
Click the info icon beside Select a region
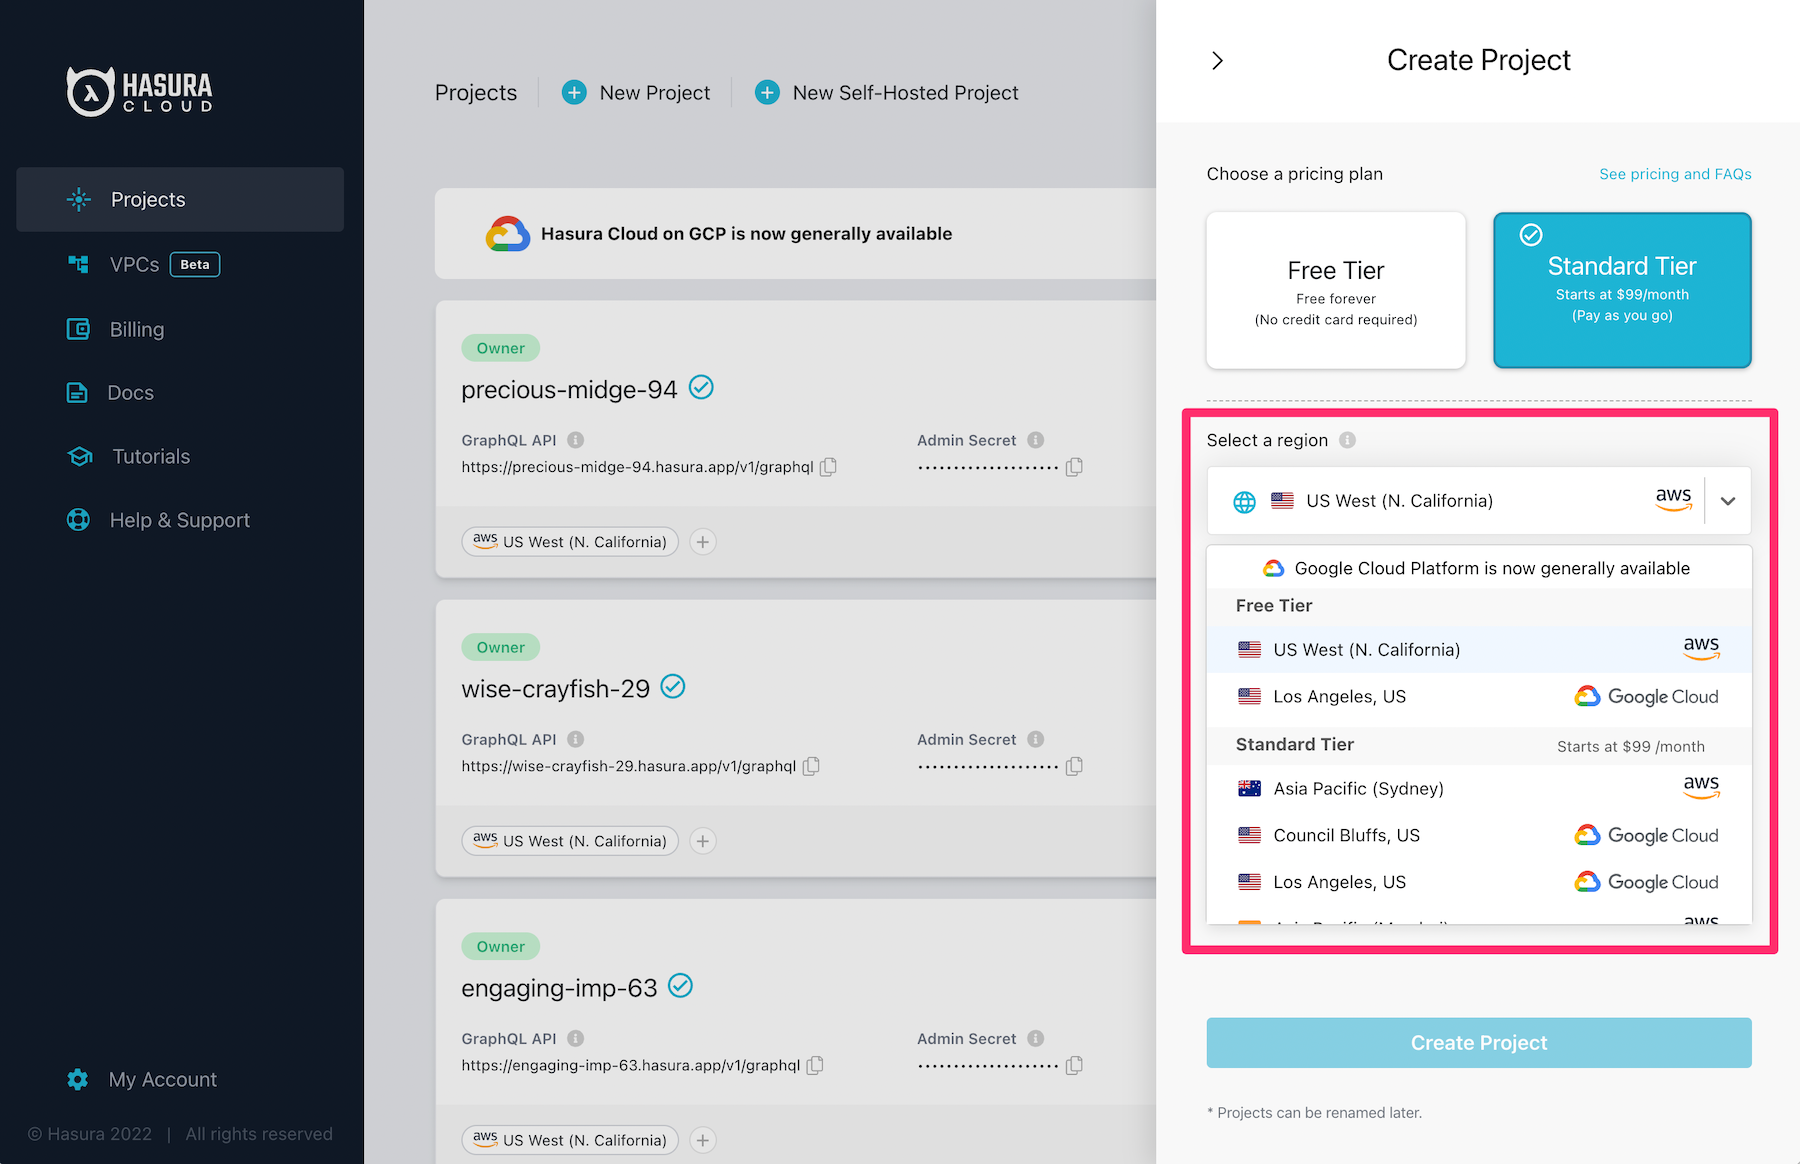point(1348,439)
